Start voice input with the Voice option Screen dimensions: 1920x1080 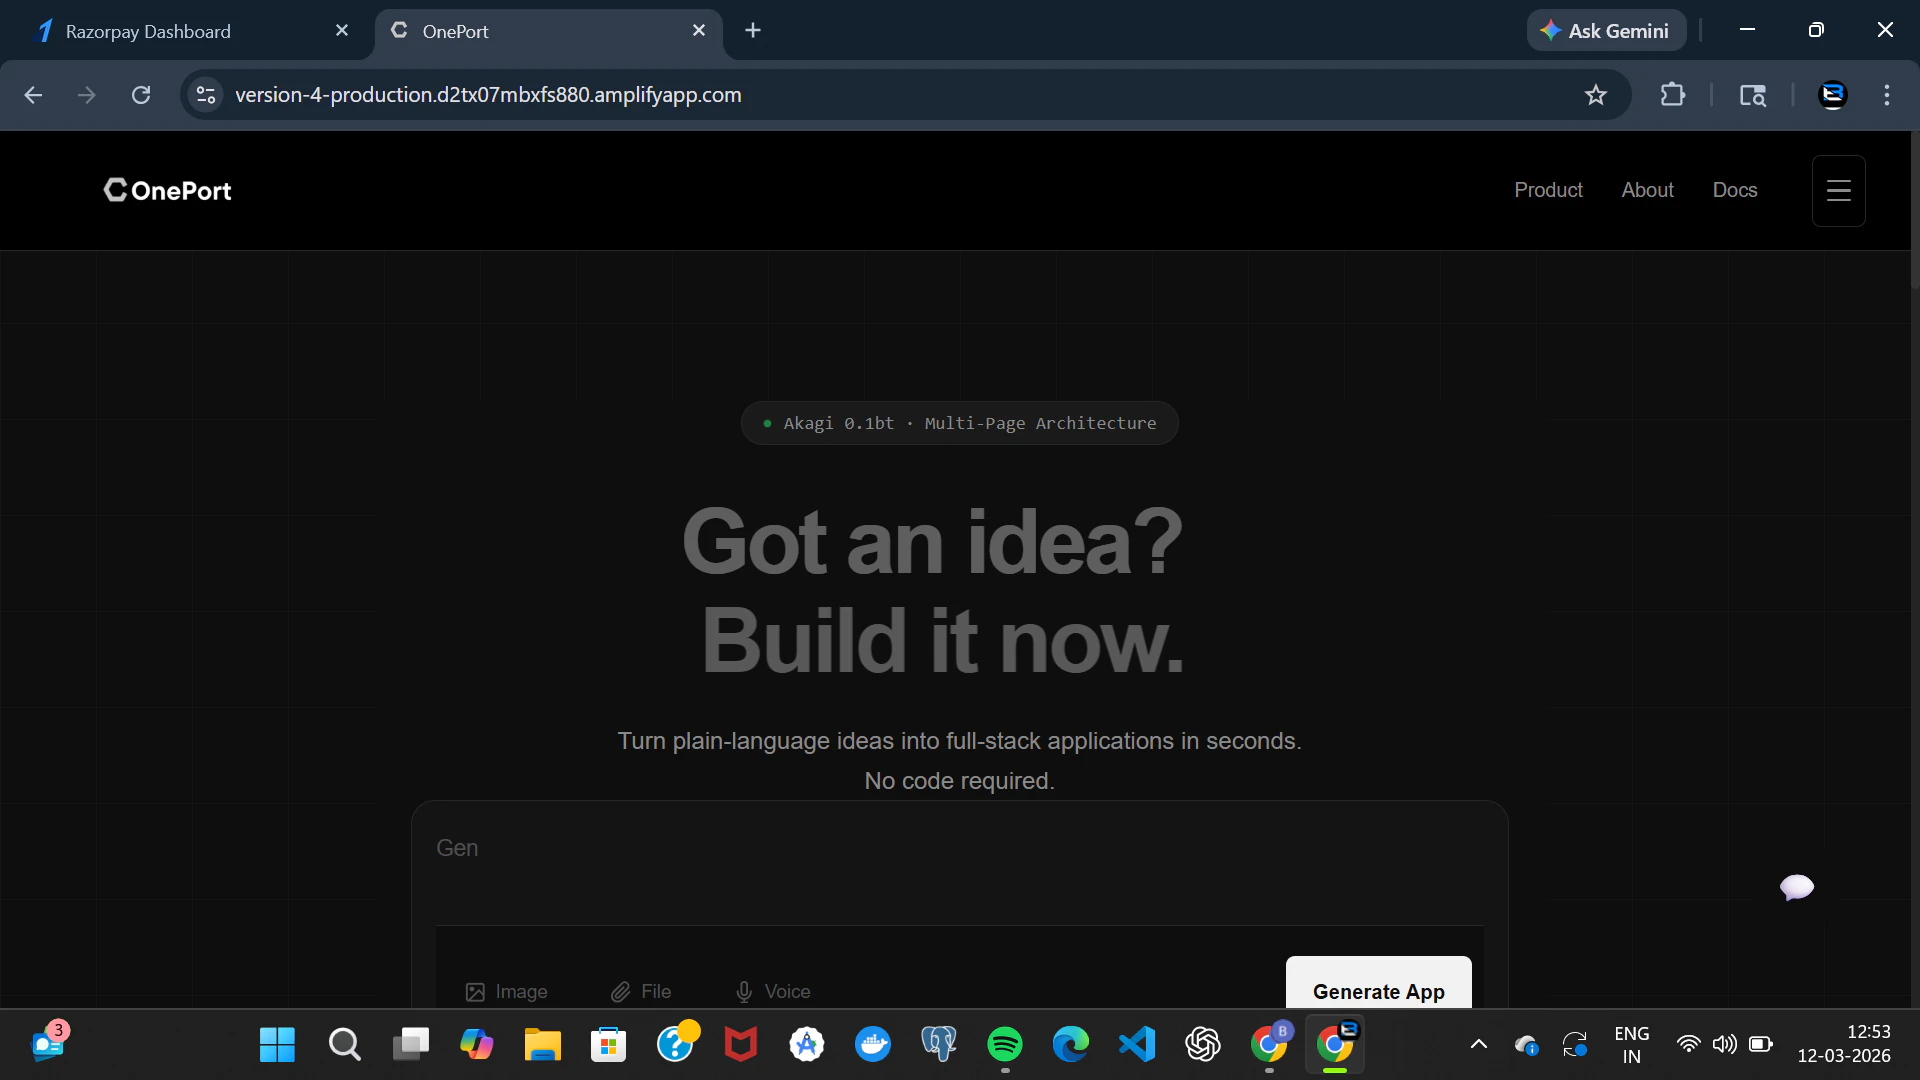coord(772,991)
